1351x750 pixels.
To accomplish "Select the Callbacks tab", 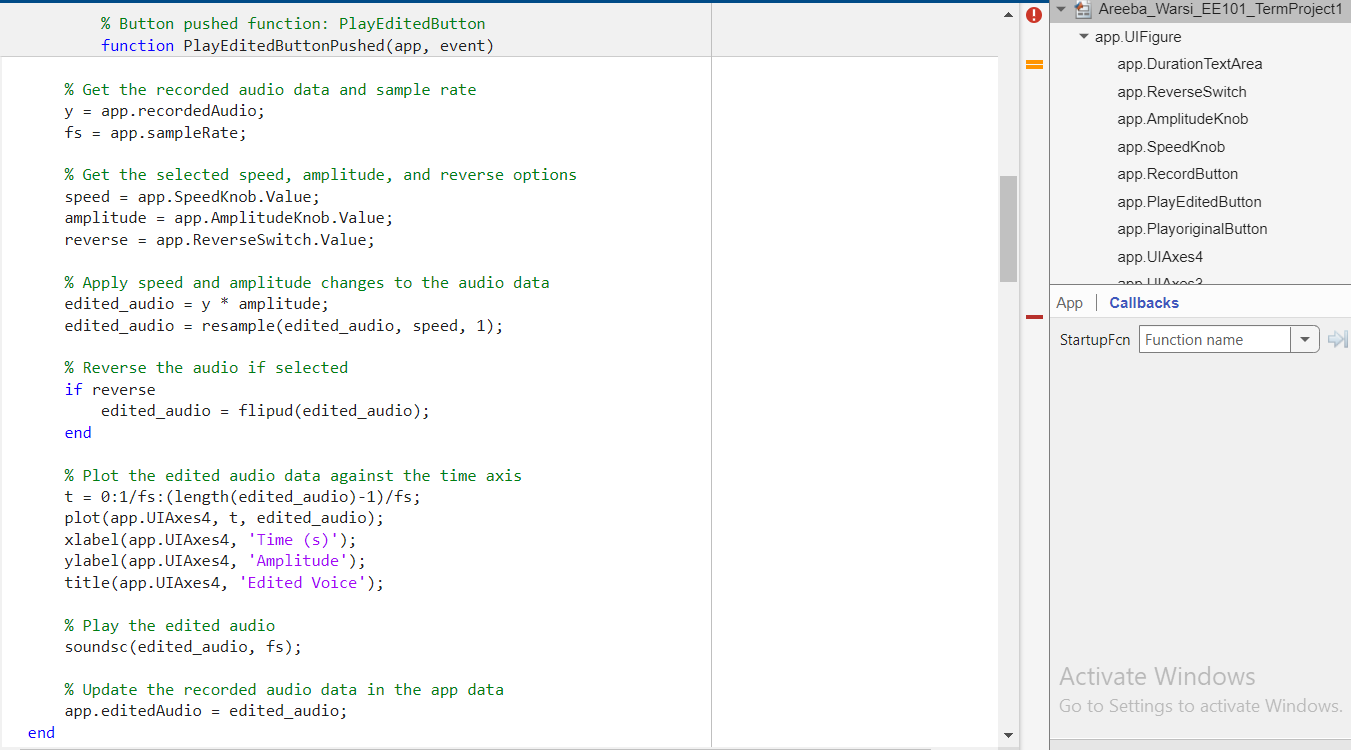I will [x=1143, y=302].
